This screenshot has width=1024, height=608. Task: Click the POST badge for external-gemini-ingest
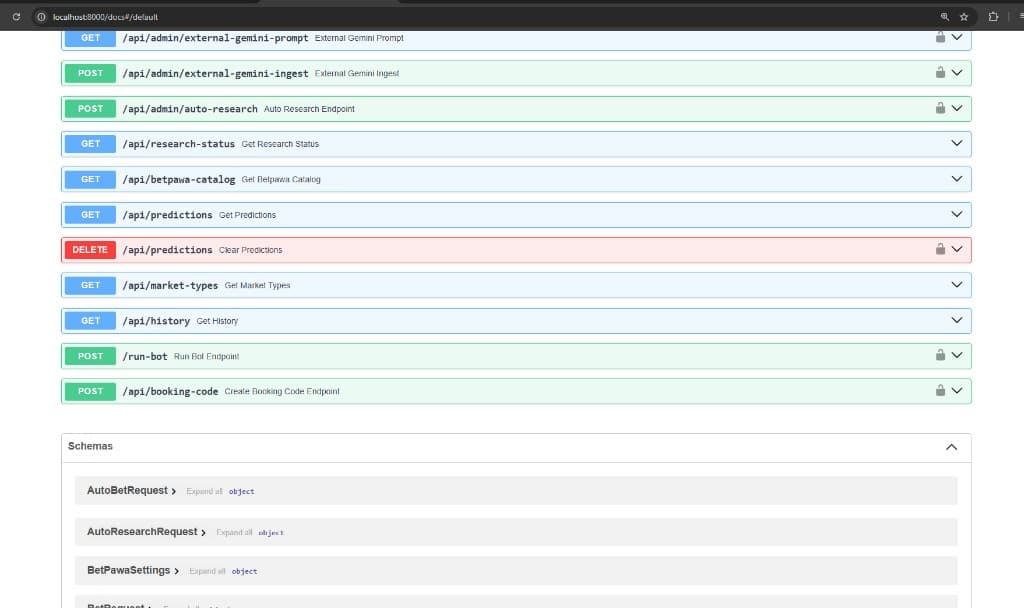pos(90,73)
